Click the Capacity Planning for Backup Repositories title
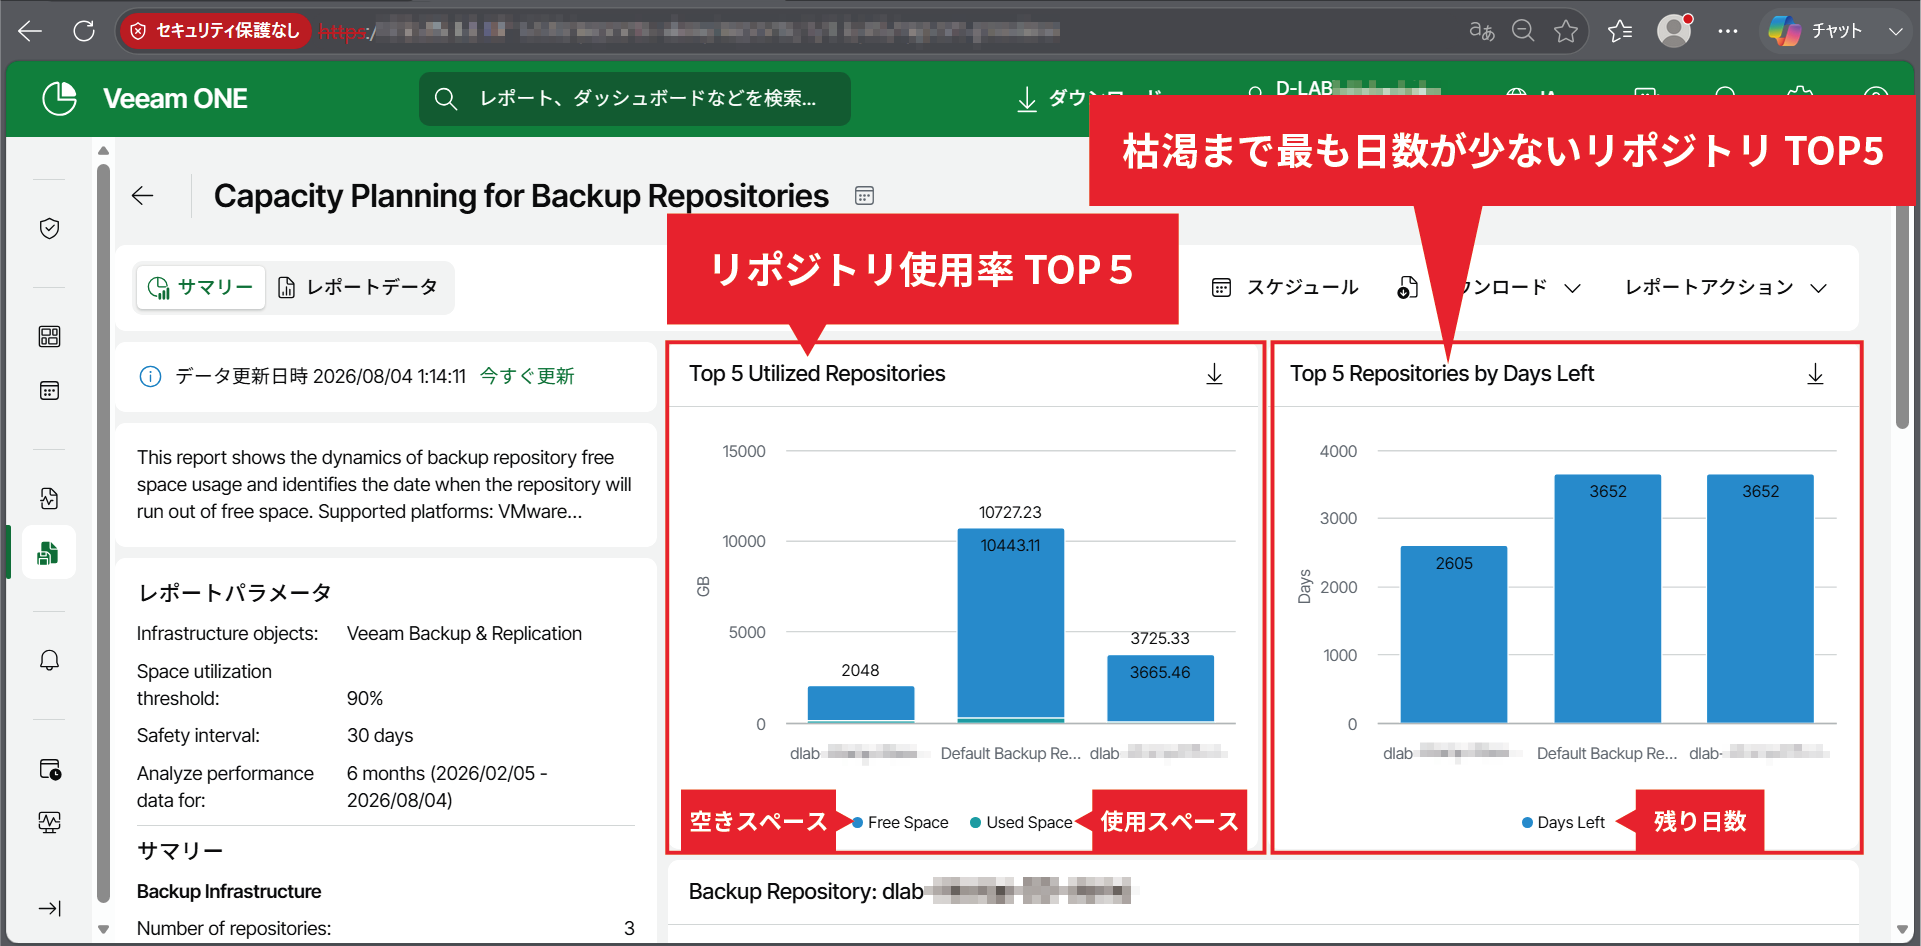 521,196
